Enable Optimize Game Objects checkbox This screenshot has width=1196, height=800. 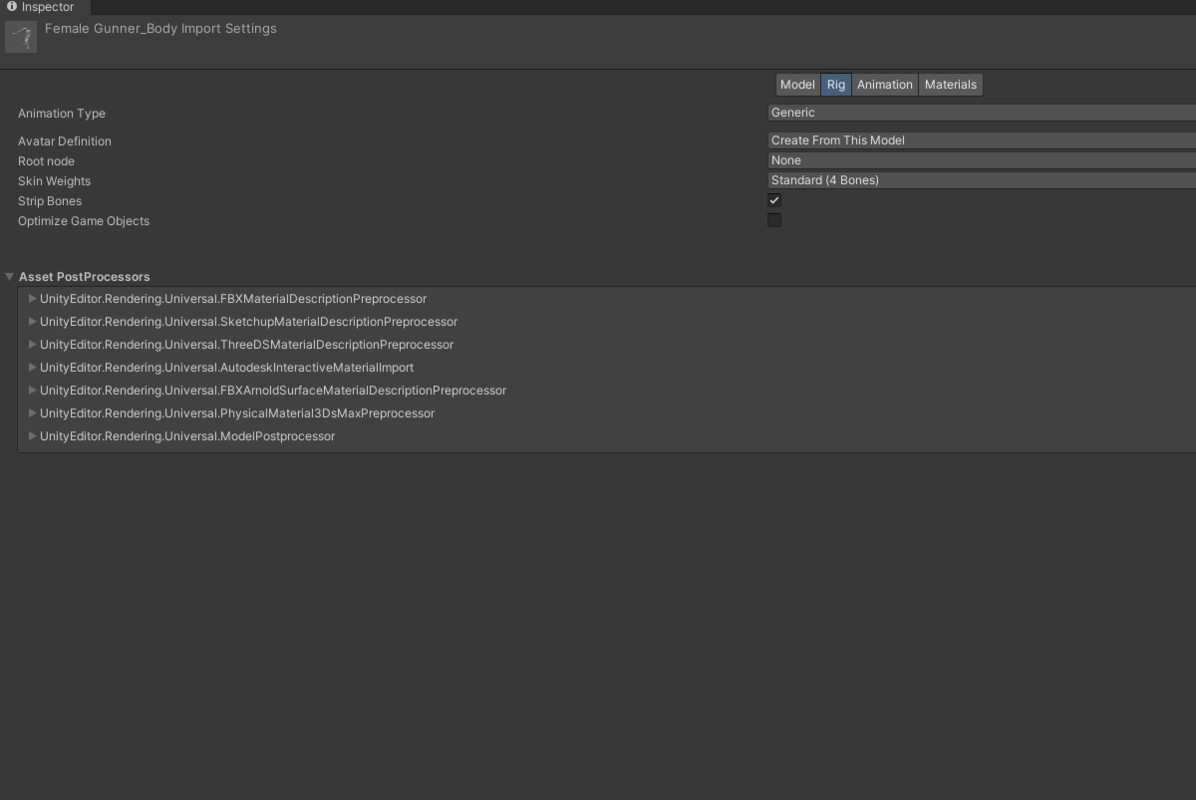(x=774, y=220)
